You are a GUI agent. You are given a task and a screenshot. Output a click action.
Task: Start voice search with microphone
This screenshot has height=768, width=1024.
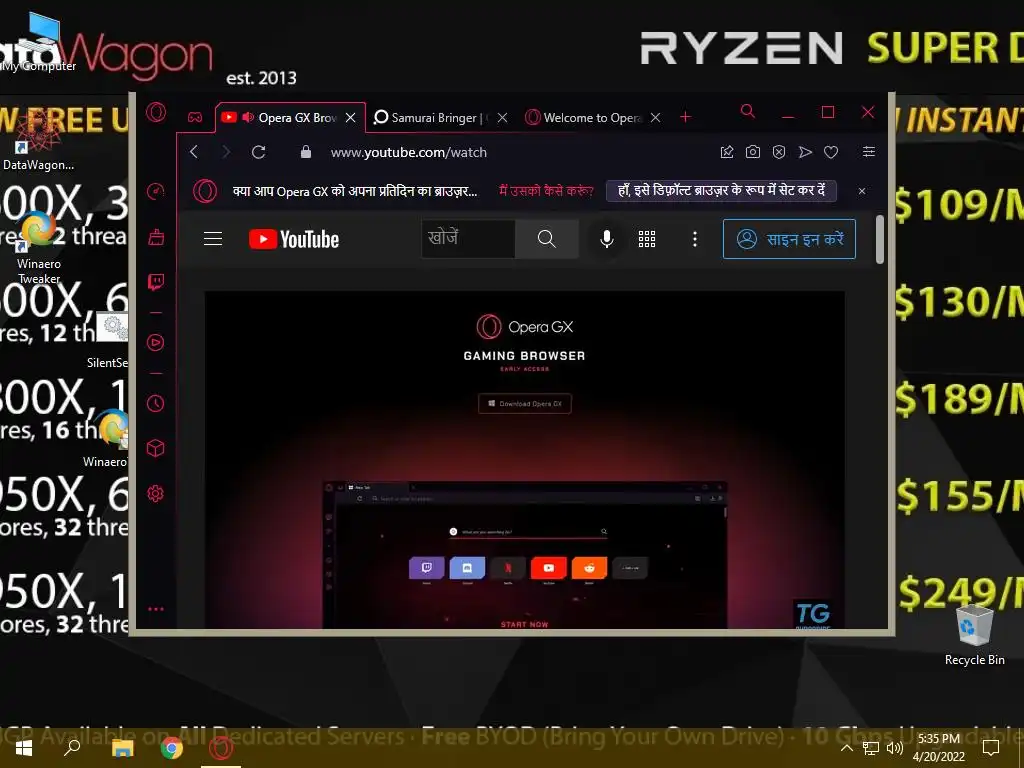pos(607,239)
